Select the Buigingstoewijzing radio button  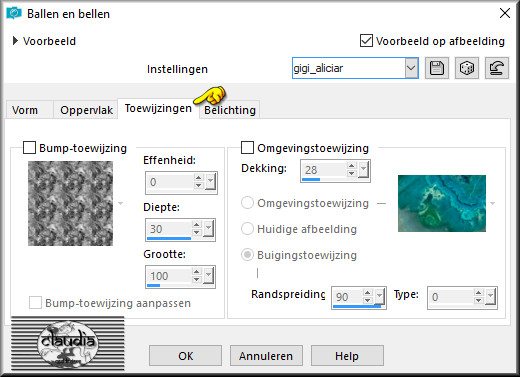247,255
